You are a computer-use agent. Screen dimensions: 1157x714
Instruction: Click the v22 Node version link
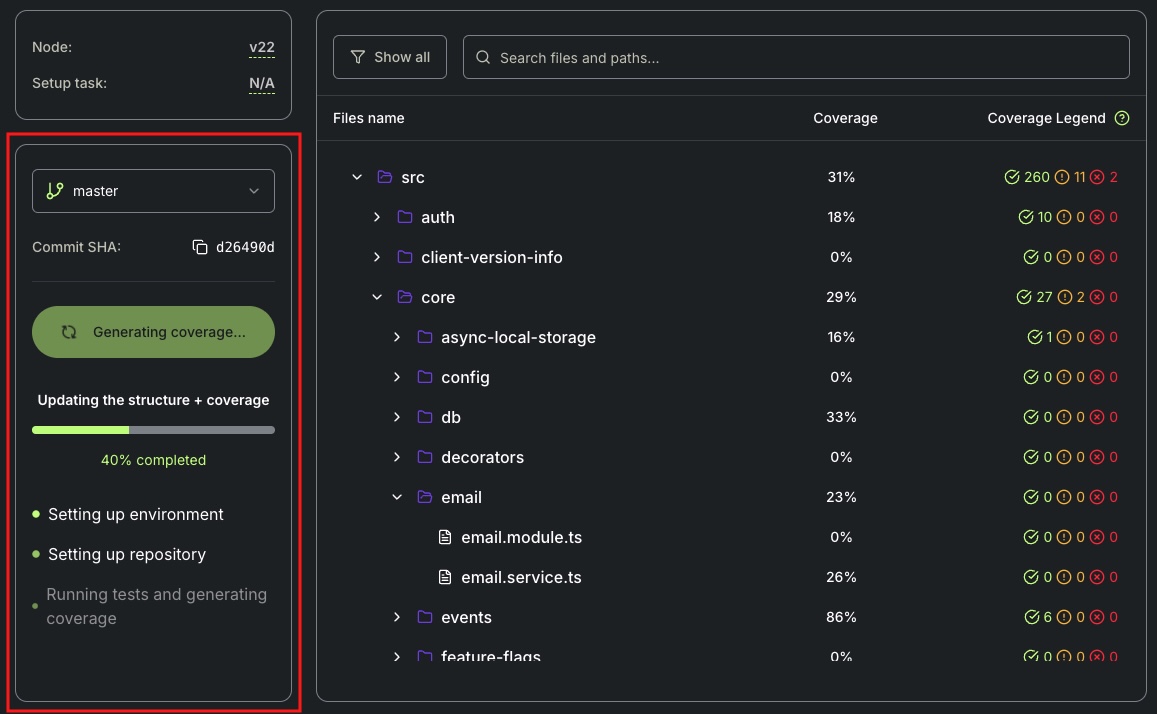(x=262, y=47)
